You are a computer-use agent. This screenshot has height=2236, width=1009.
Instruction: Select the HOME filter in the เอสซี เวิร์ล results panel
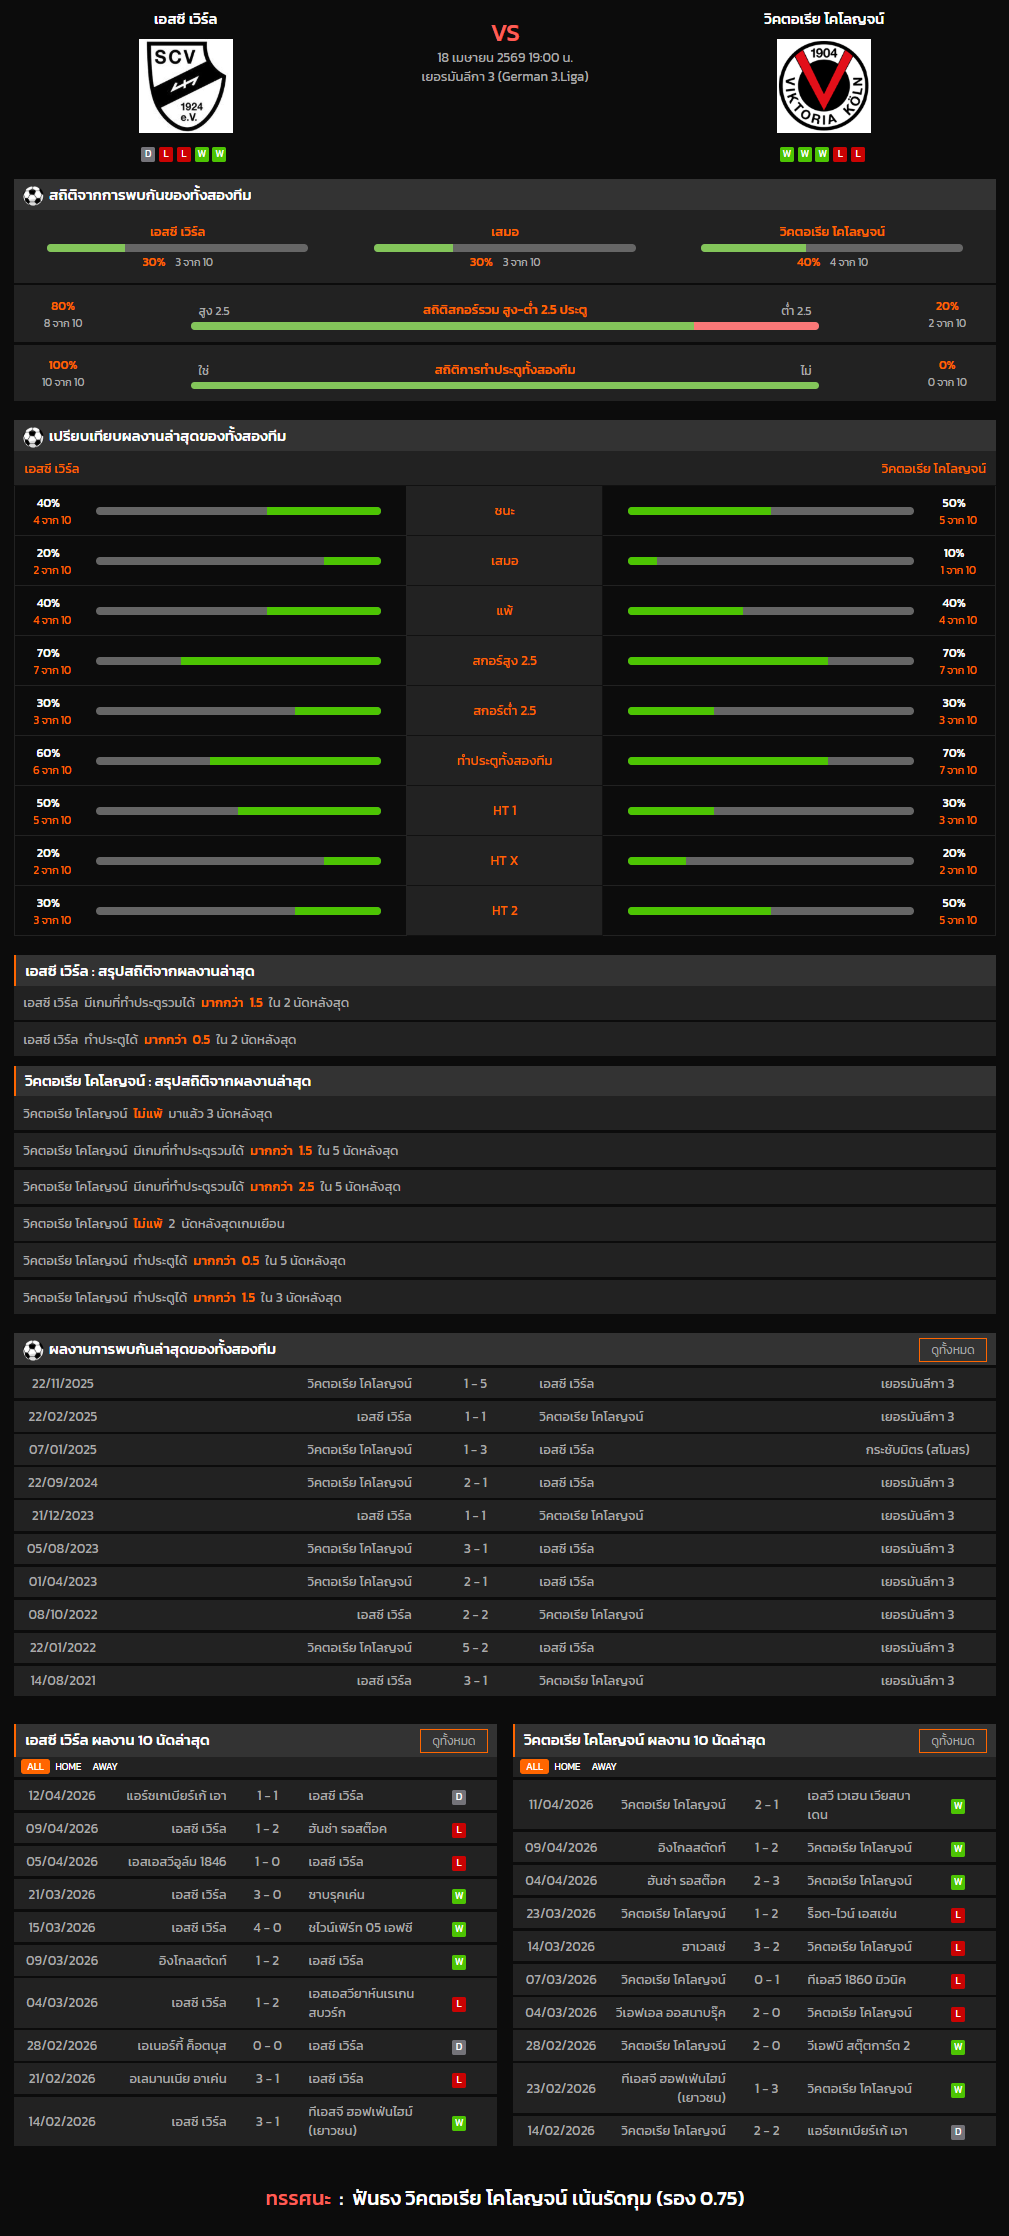coord(68,1767)
